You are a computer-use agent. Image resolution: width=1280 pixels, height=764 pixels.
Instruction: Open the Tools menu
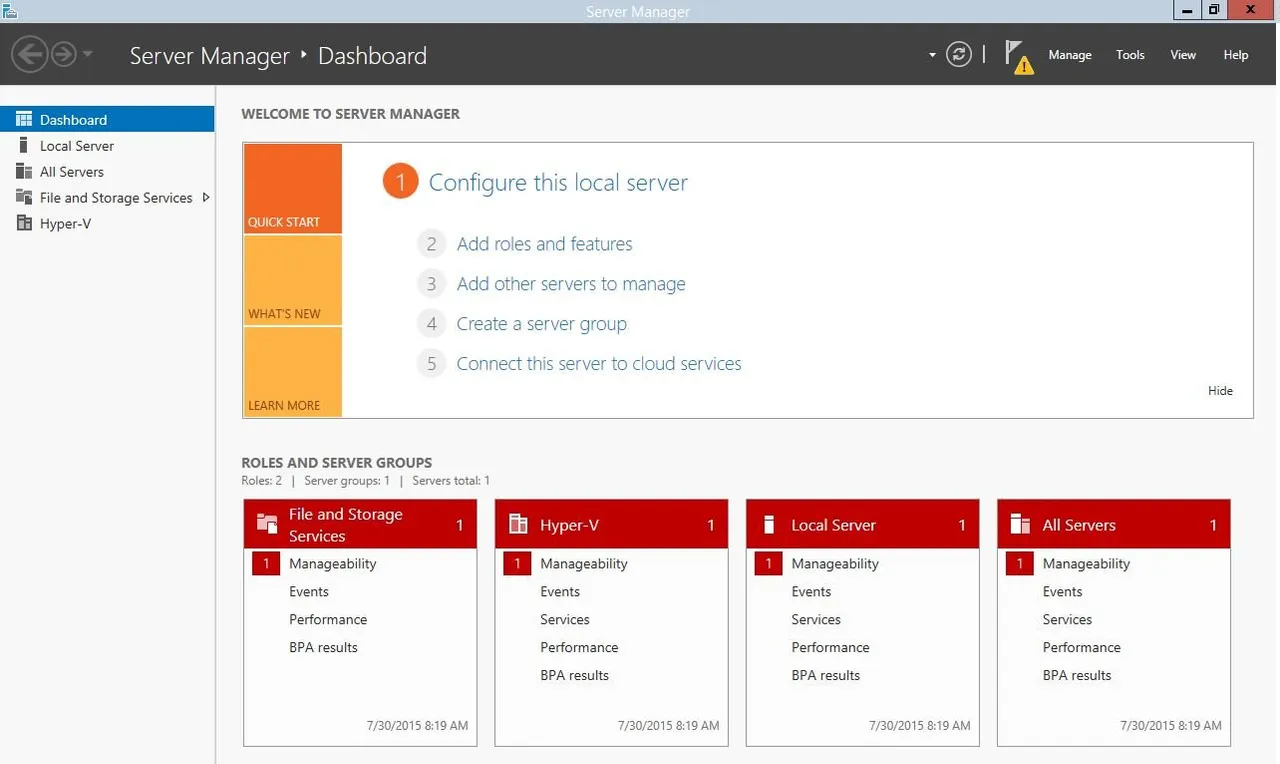point(1130,55)
